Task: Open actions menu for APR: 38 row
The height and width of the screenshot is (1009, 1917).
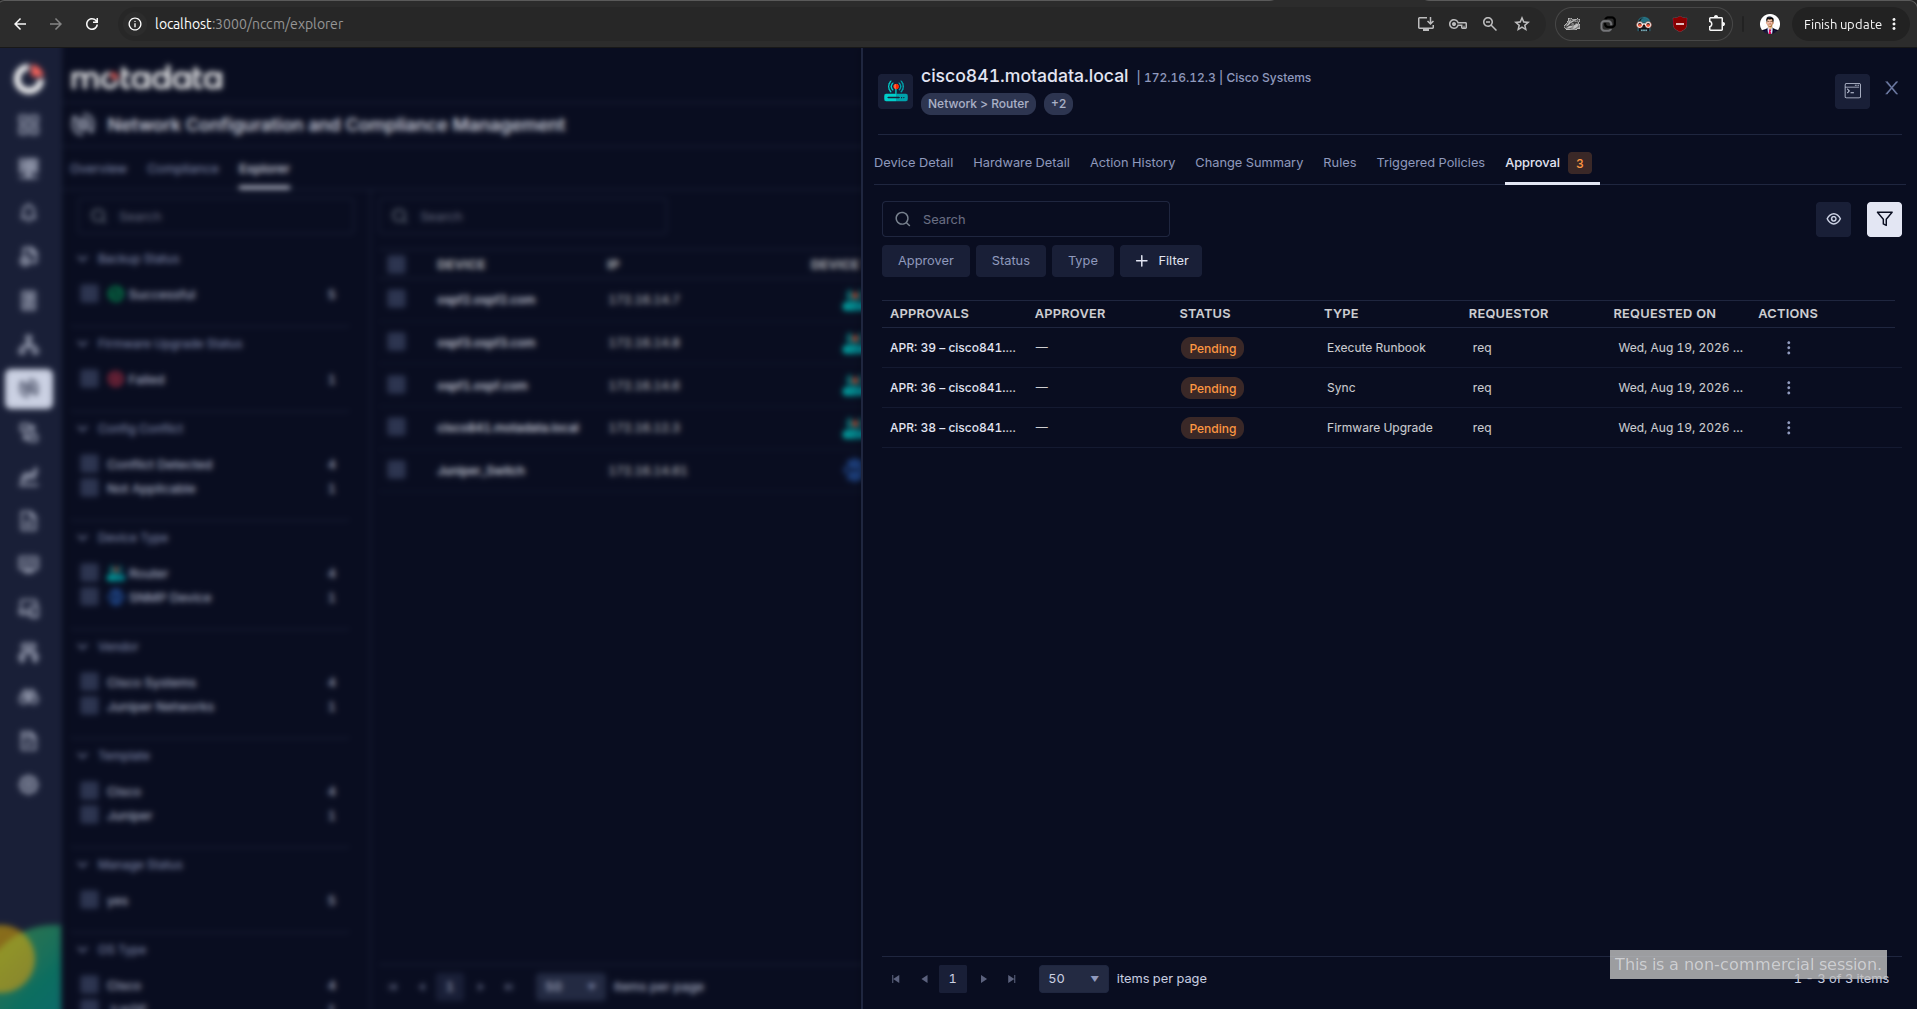Action: pos(1788,428)
